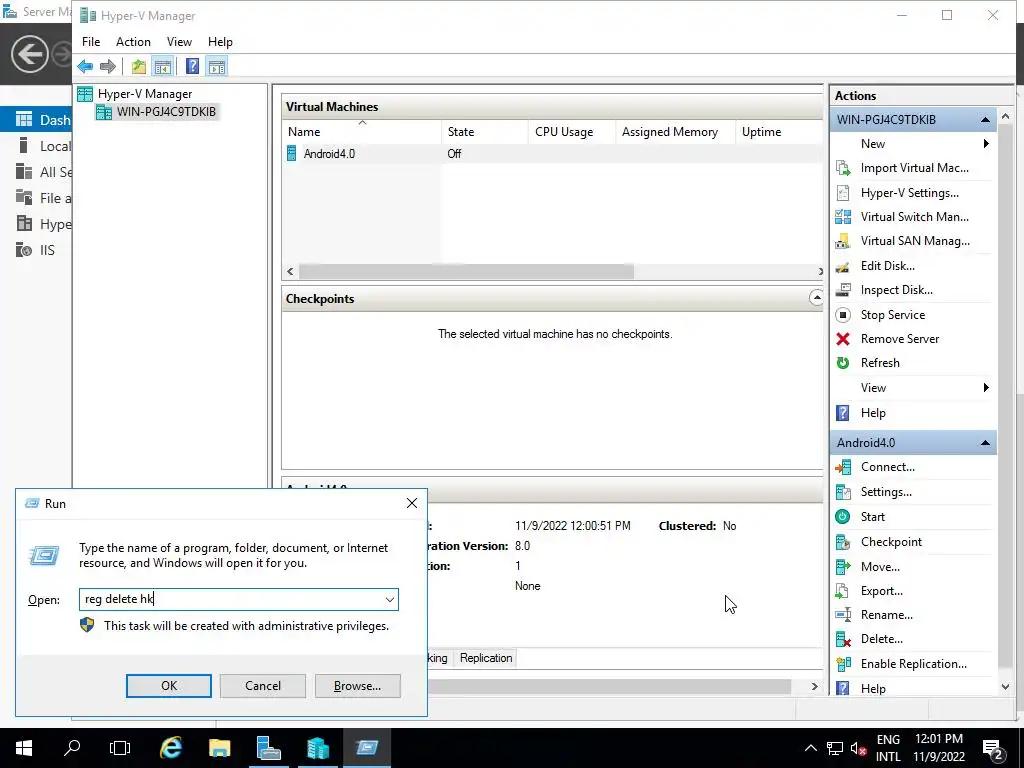
Task: Click the Uptime column header
Action: 778,132
